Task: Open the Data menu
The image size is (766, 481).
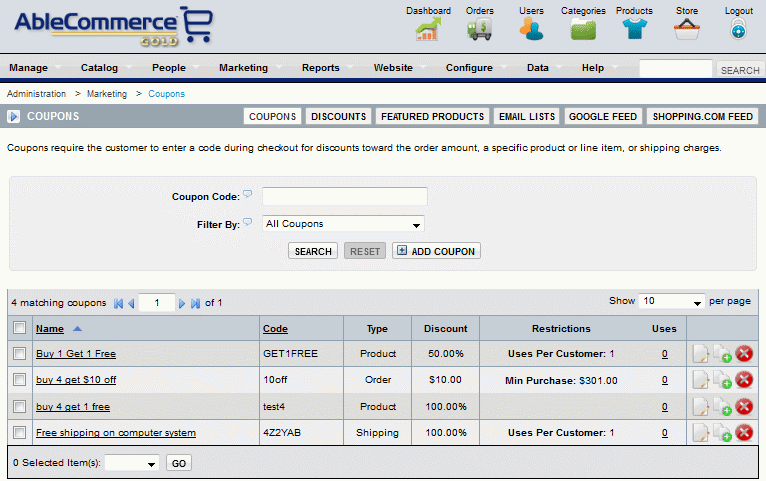Action: pyautogui.click(x=538, y=68)
